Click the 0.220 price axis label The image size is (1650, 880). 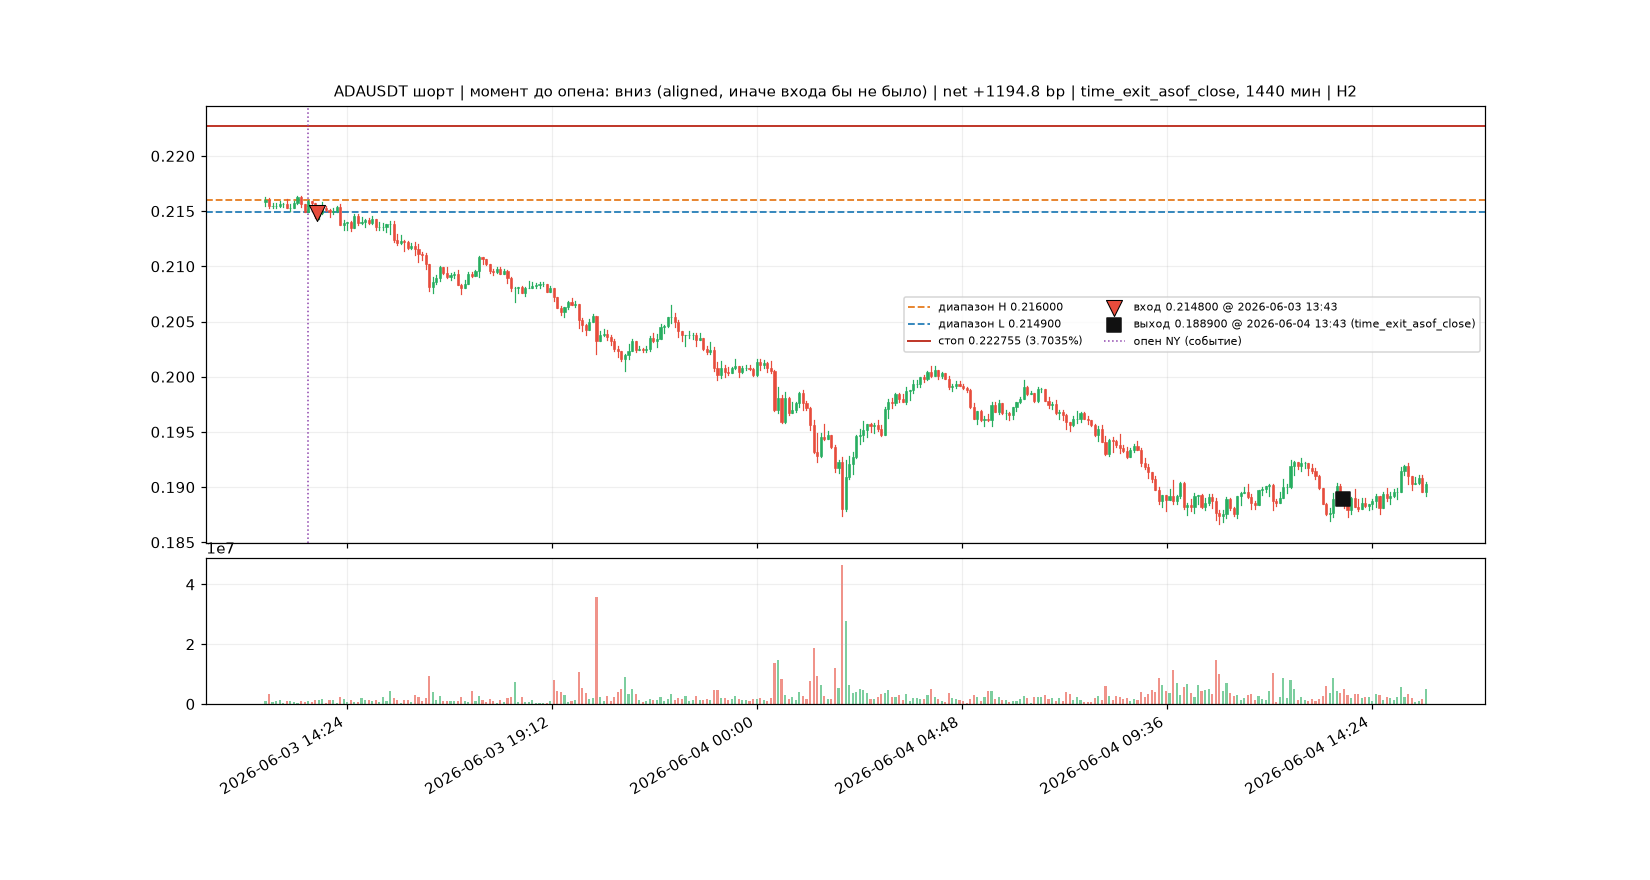click(173, 157)
